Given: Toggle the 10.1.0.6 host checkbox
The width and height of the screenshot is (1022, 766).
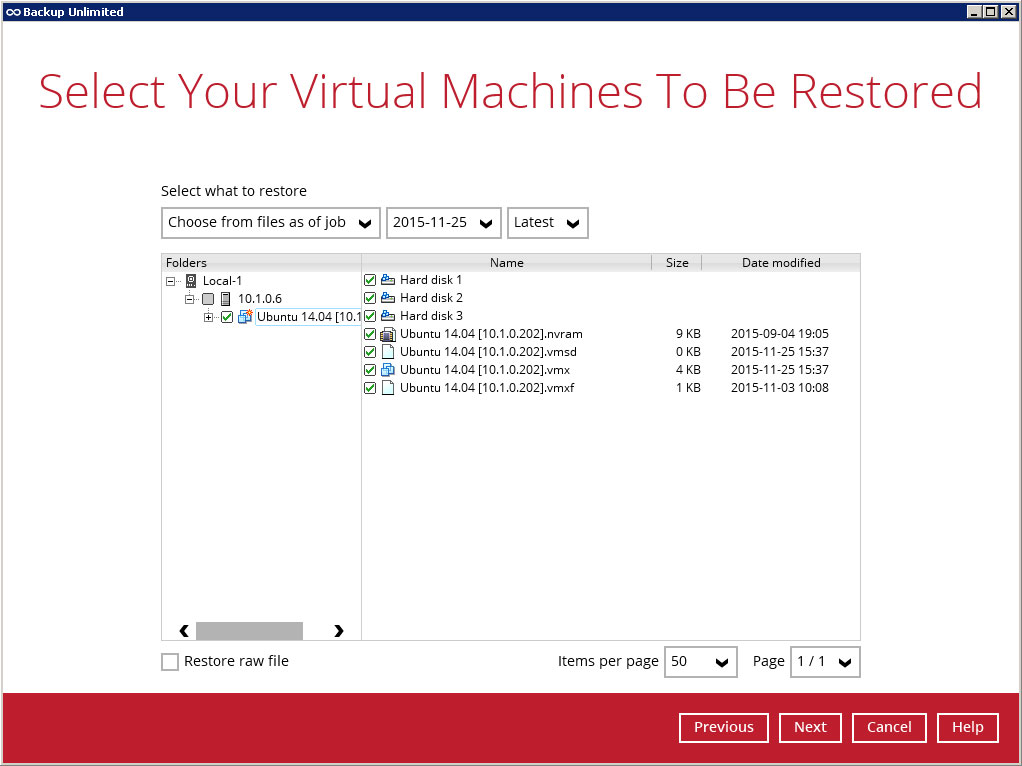Looking at the screenshot, I should 208,299.
